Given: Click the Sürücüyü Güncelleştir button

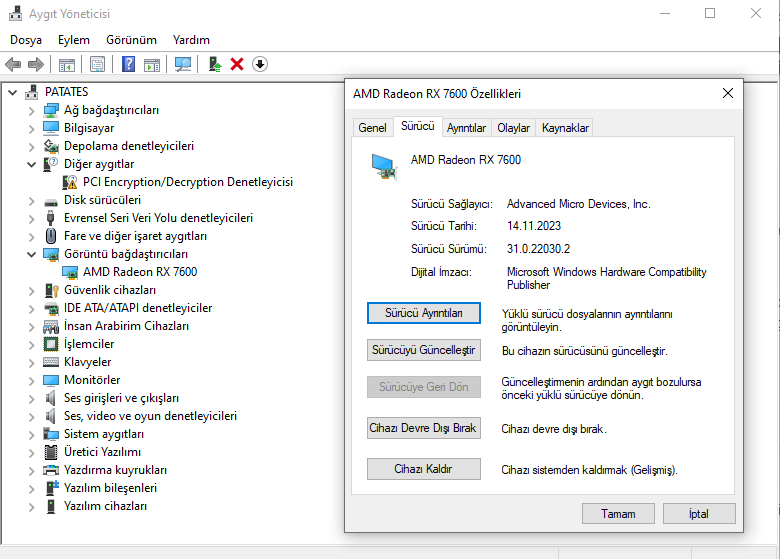Looking at the screenshot, I should click(x=424, y=350).
